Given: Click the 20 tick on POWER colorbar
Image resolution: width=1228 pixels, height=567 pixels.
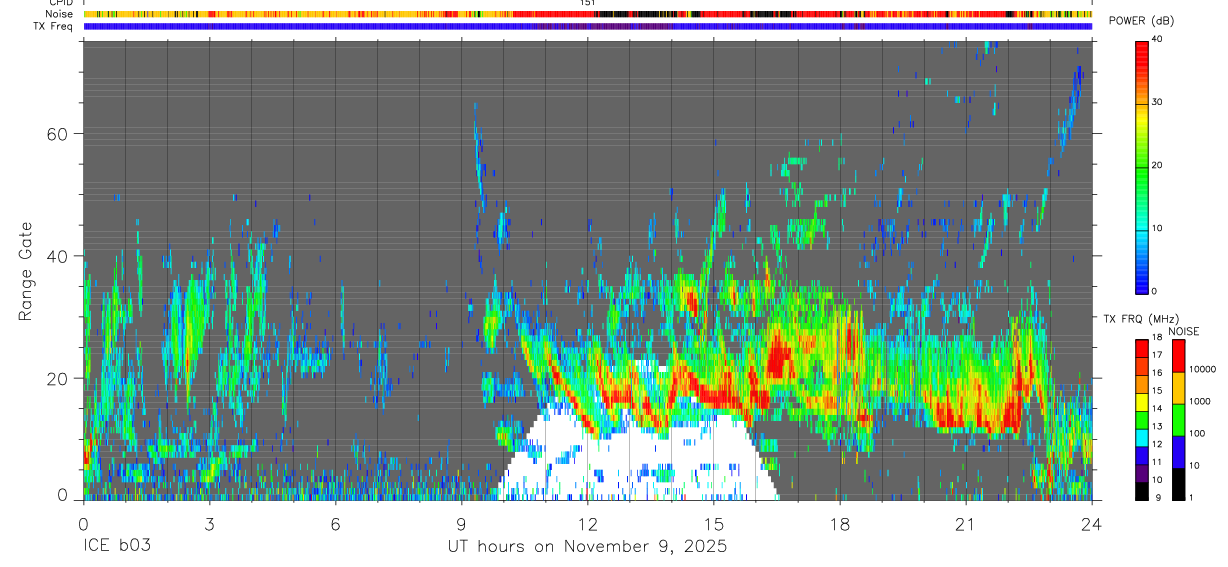Looking at the screenshot, I should pyautogui.click(x=1159, y=165).
